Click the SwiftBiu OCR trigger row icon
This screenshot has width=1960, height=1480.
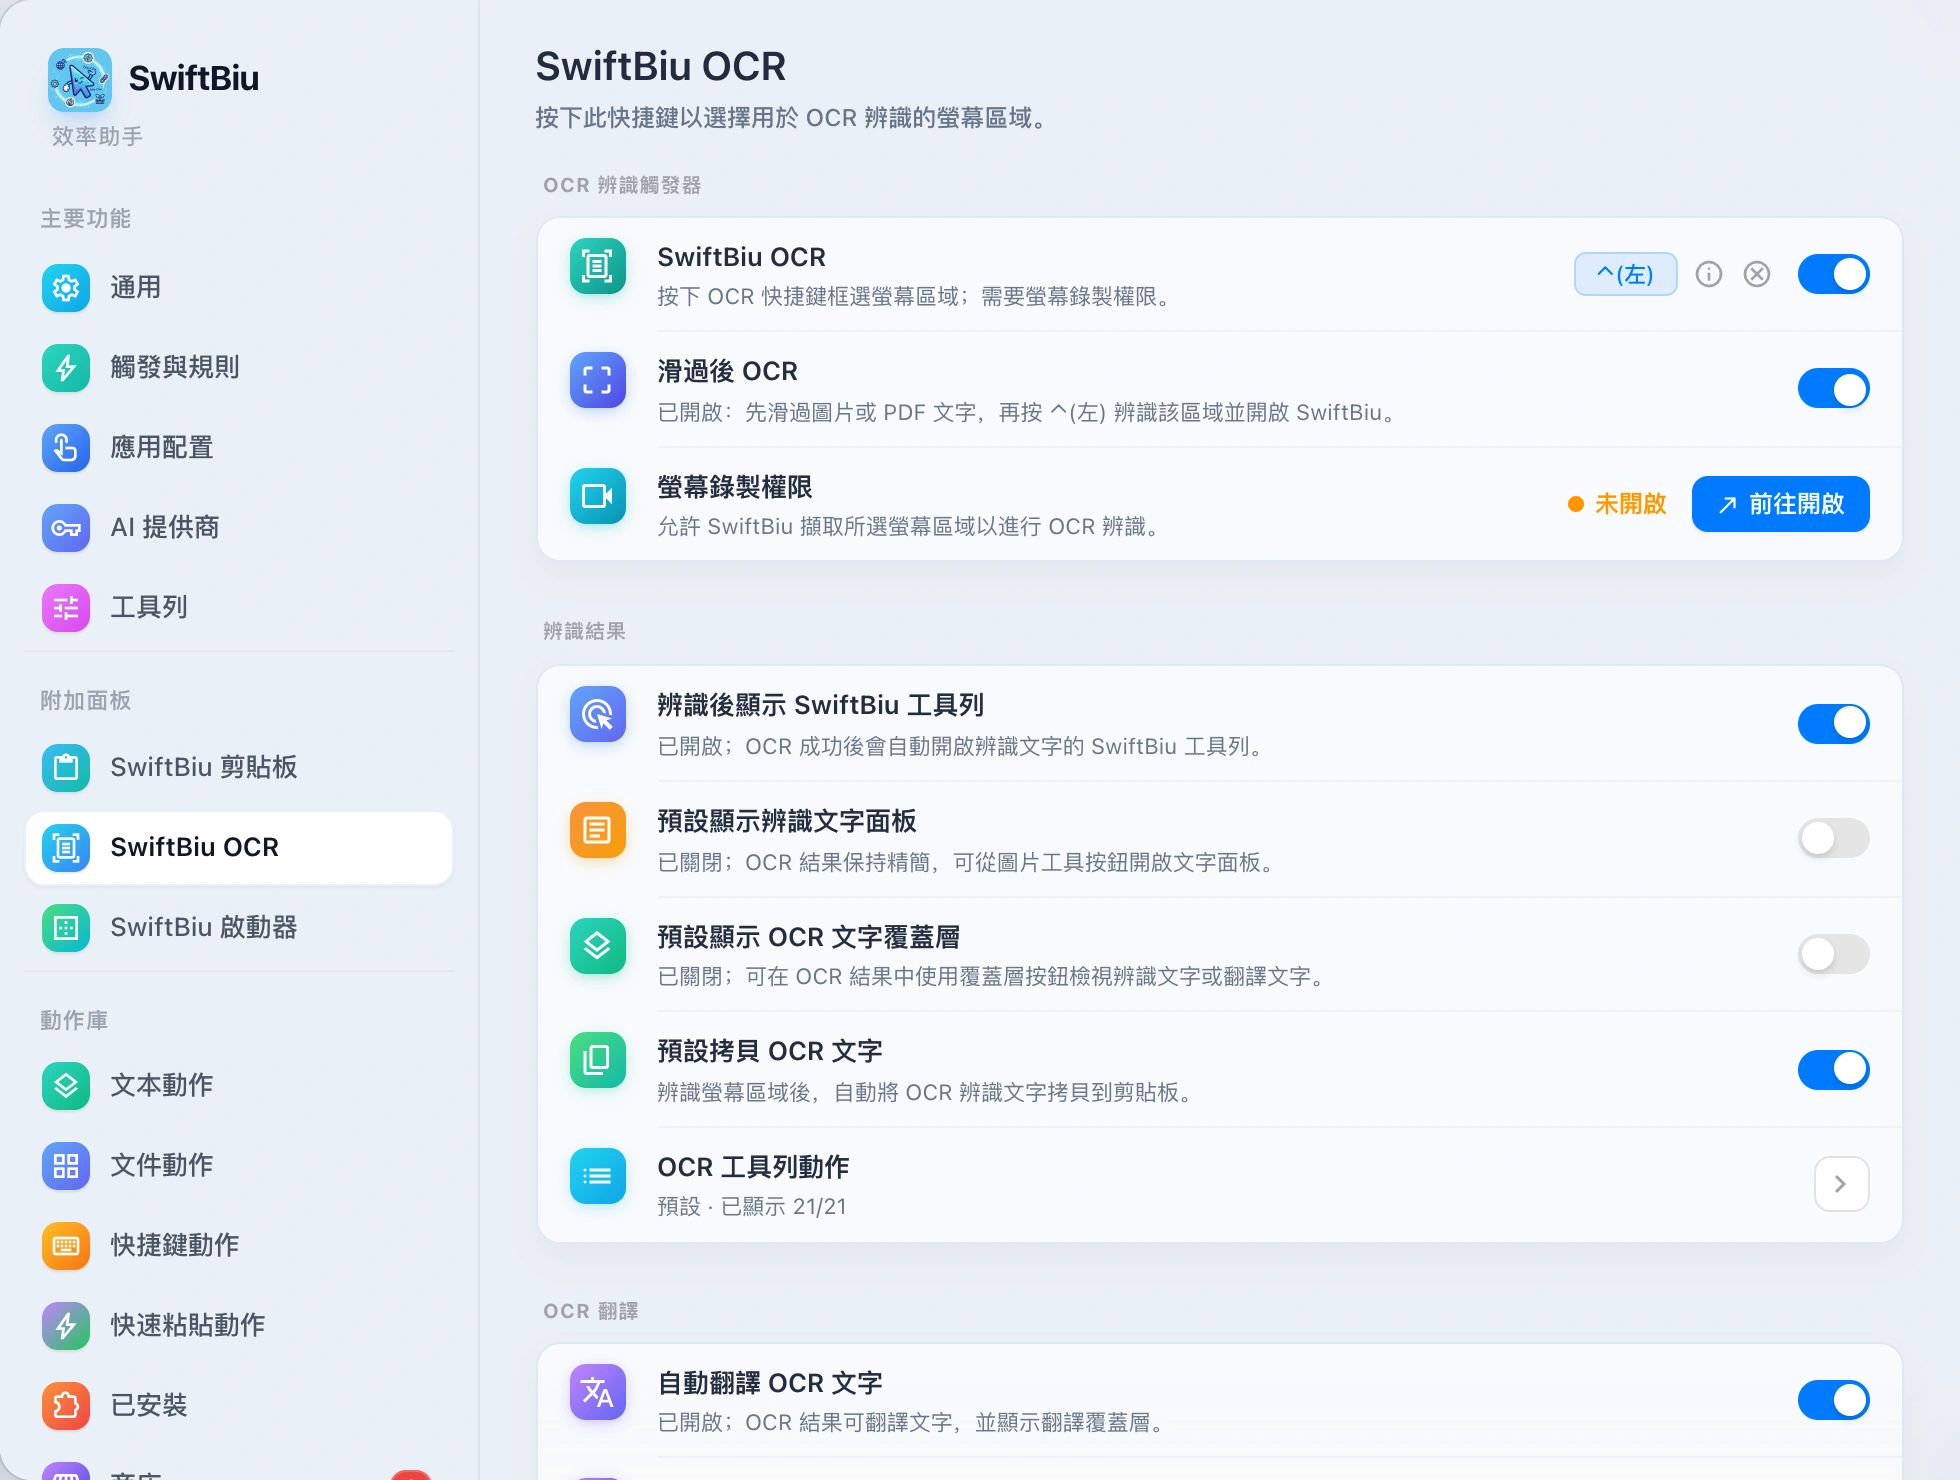(x=598, y=266)
